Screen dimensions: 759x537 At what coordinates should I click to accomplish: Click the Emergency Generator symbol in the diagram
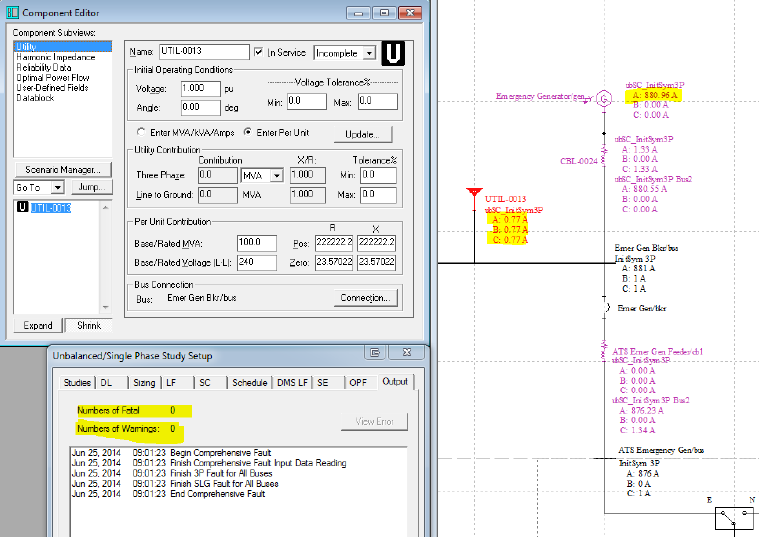pyautogui.click(x=603, y=98)
